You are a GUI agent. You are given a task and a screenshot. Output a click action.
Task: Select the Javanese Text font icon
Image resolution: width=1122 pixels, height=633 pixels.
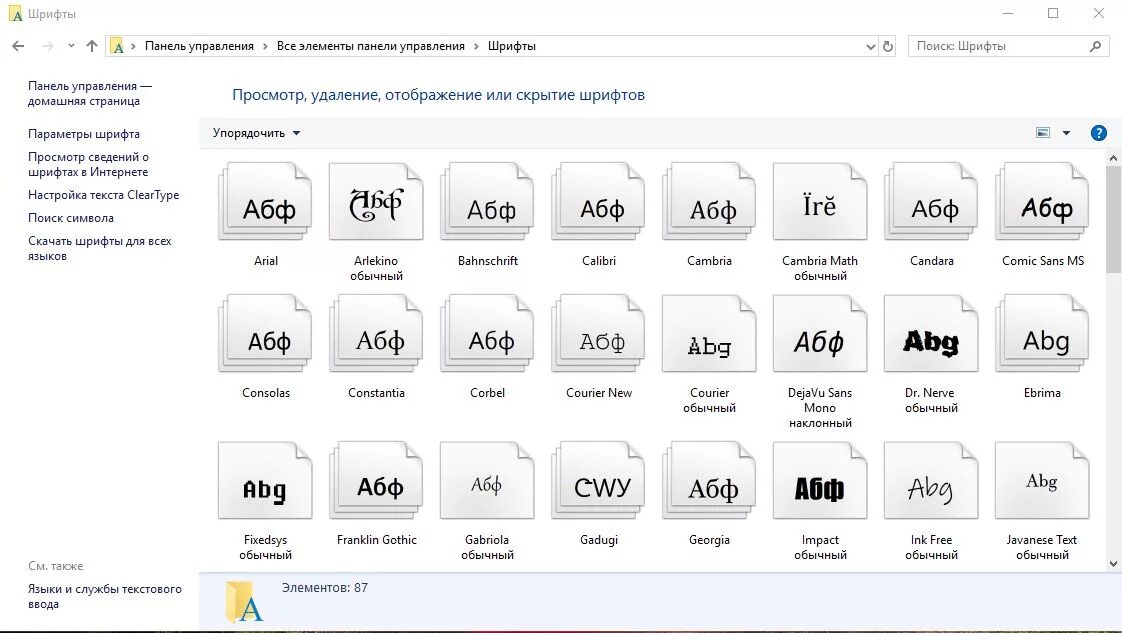1042,481
